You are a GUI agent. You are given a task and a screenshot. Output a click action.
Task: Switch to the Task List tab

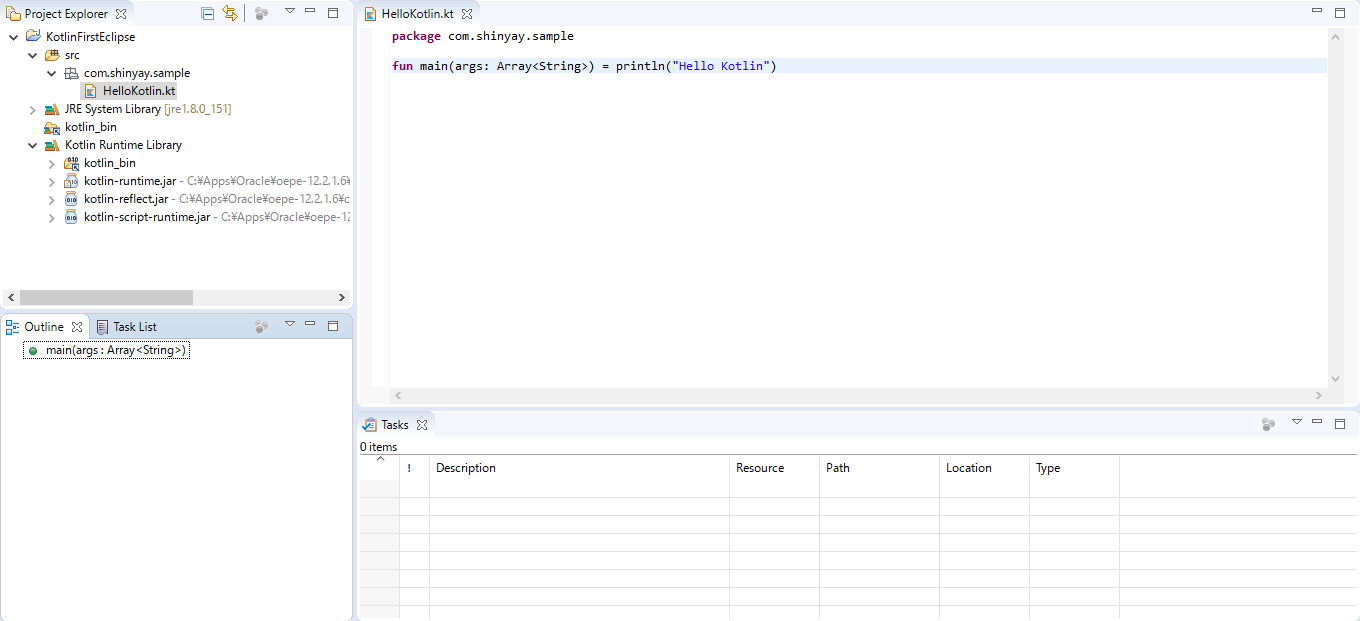click(x=133, y=326)
